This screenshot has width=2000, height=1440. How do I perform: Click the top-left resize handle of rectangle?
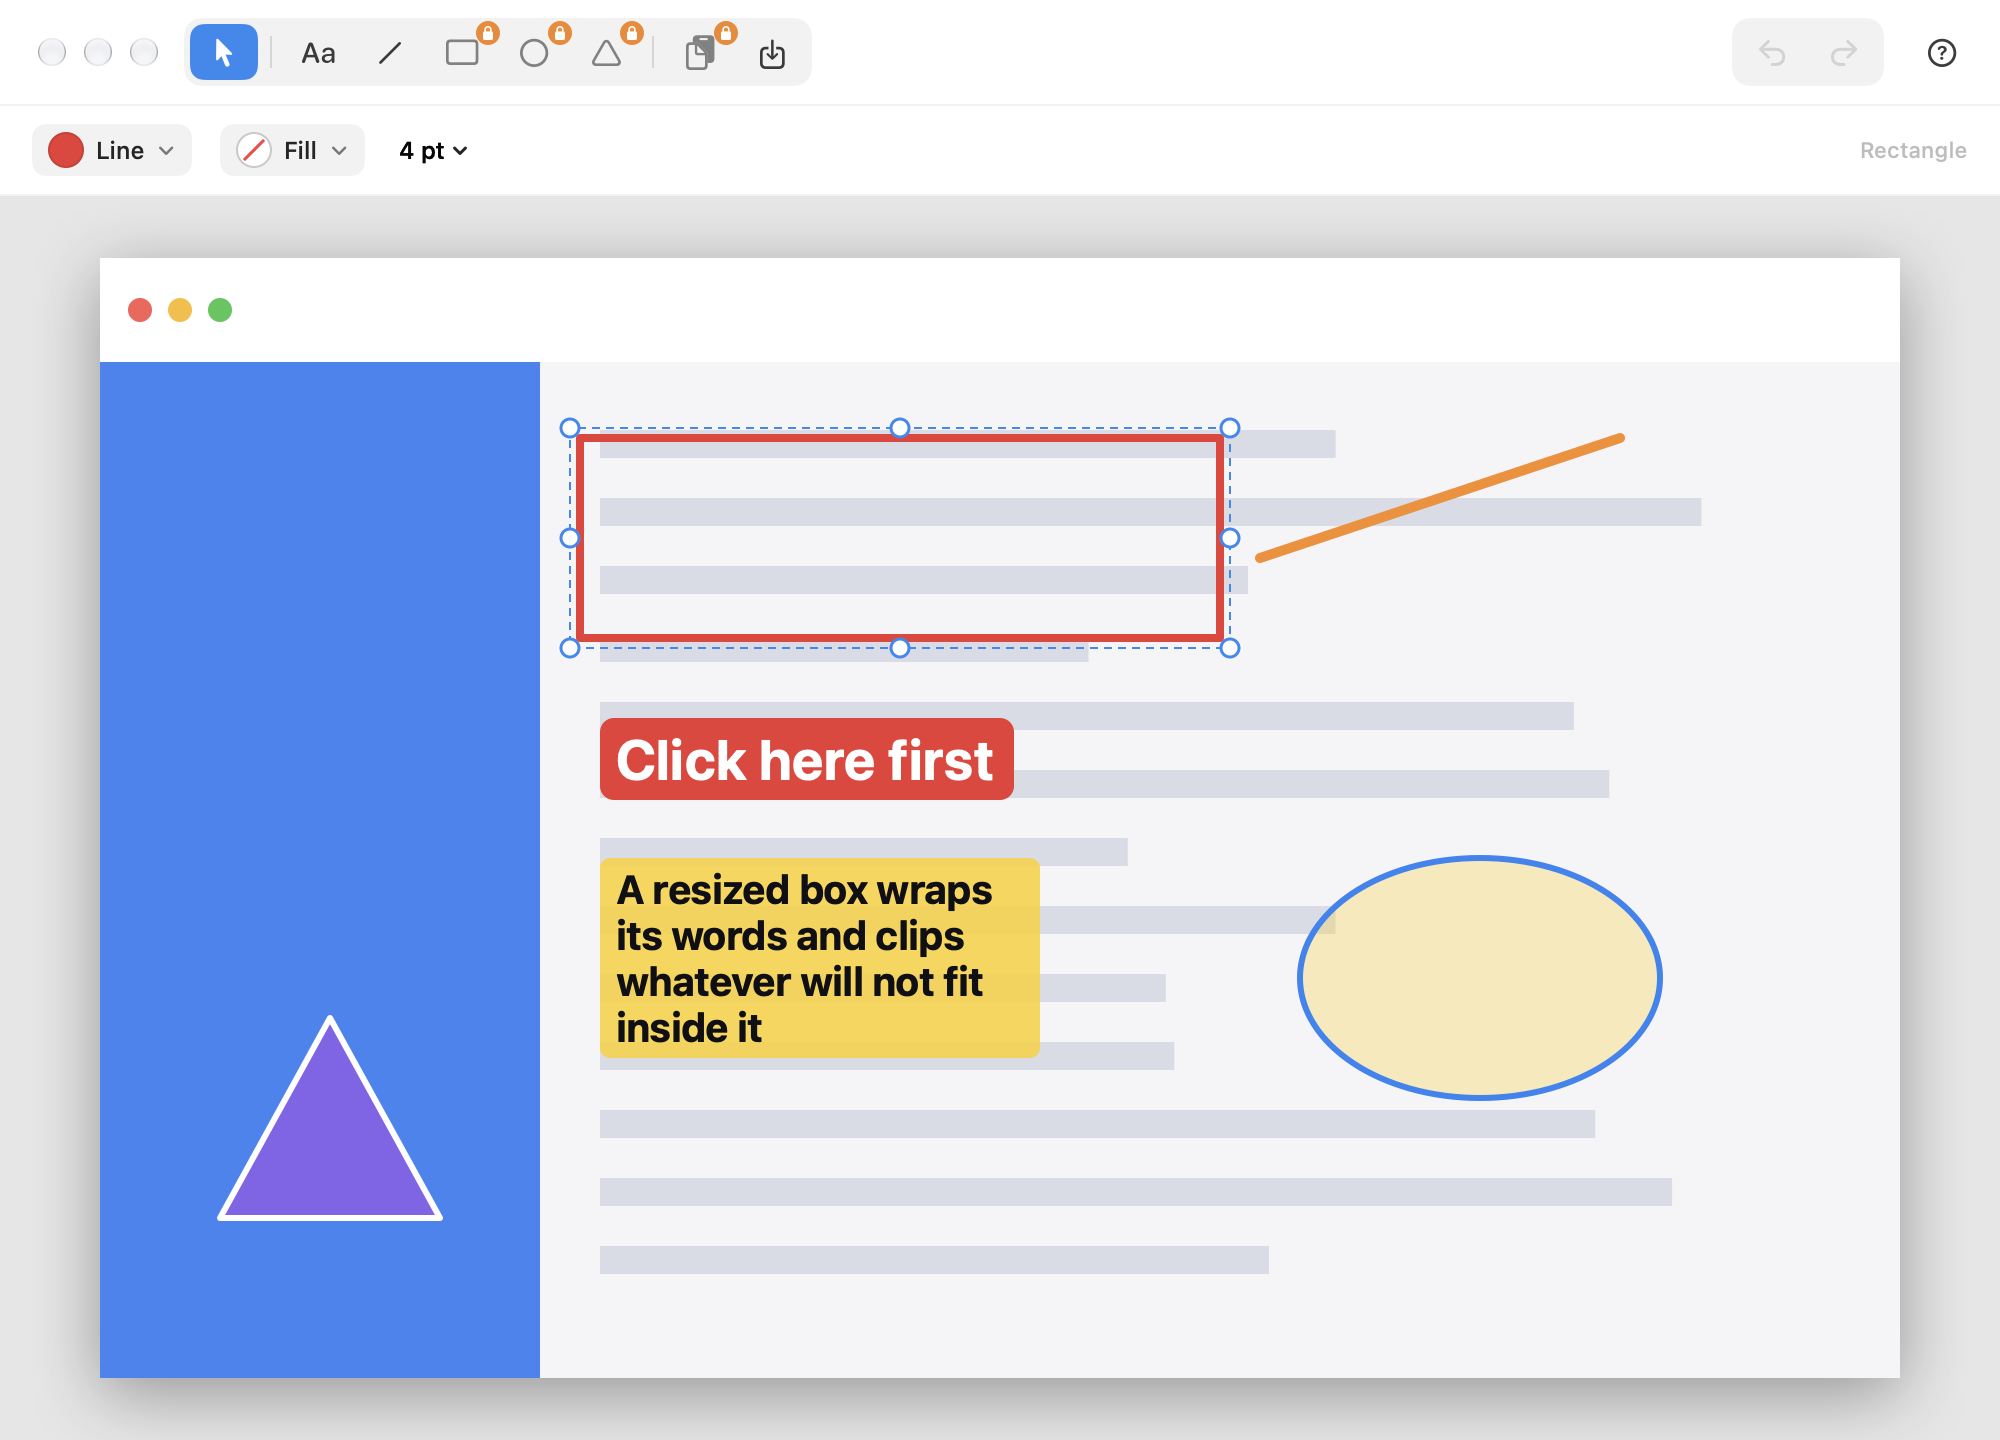pyautogui.click(x=570, y=428)
